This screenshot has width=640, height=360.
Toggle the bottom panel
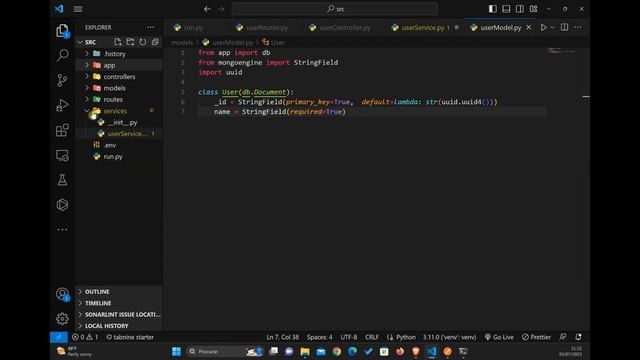coord(506,9)
